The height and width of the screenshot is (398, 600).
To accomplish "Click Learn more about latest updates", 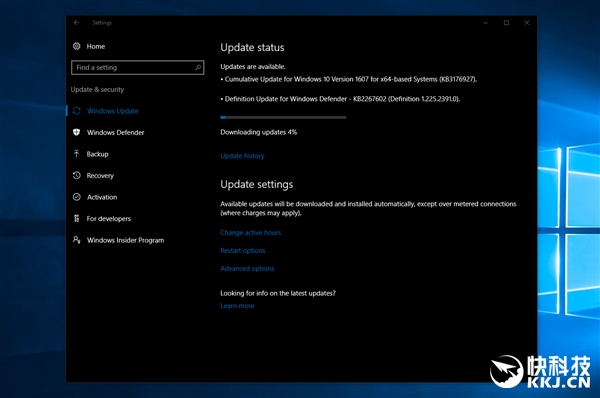I will tap(237, 306).
